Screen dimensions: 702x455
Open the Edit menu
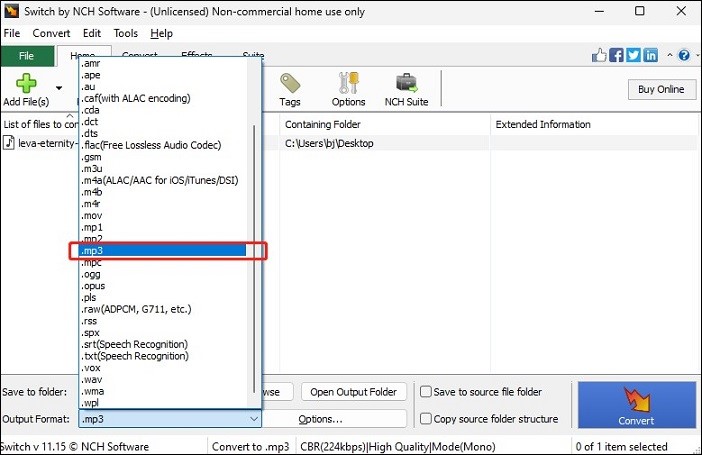point(92,33)
